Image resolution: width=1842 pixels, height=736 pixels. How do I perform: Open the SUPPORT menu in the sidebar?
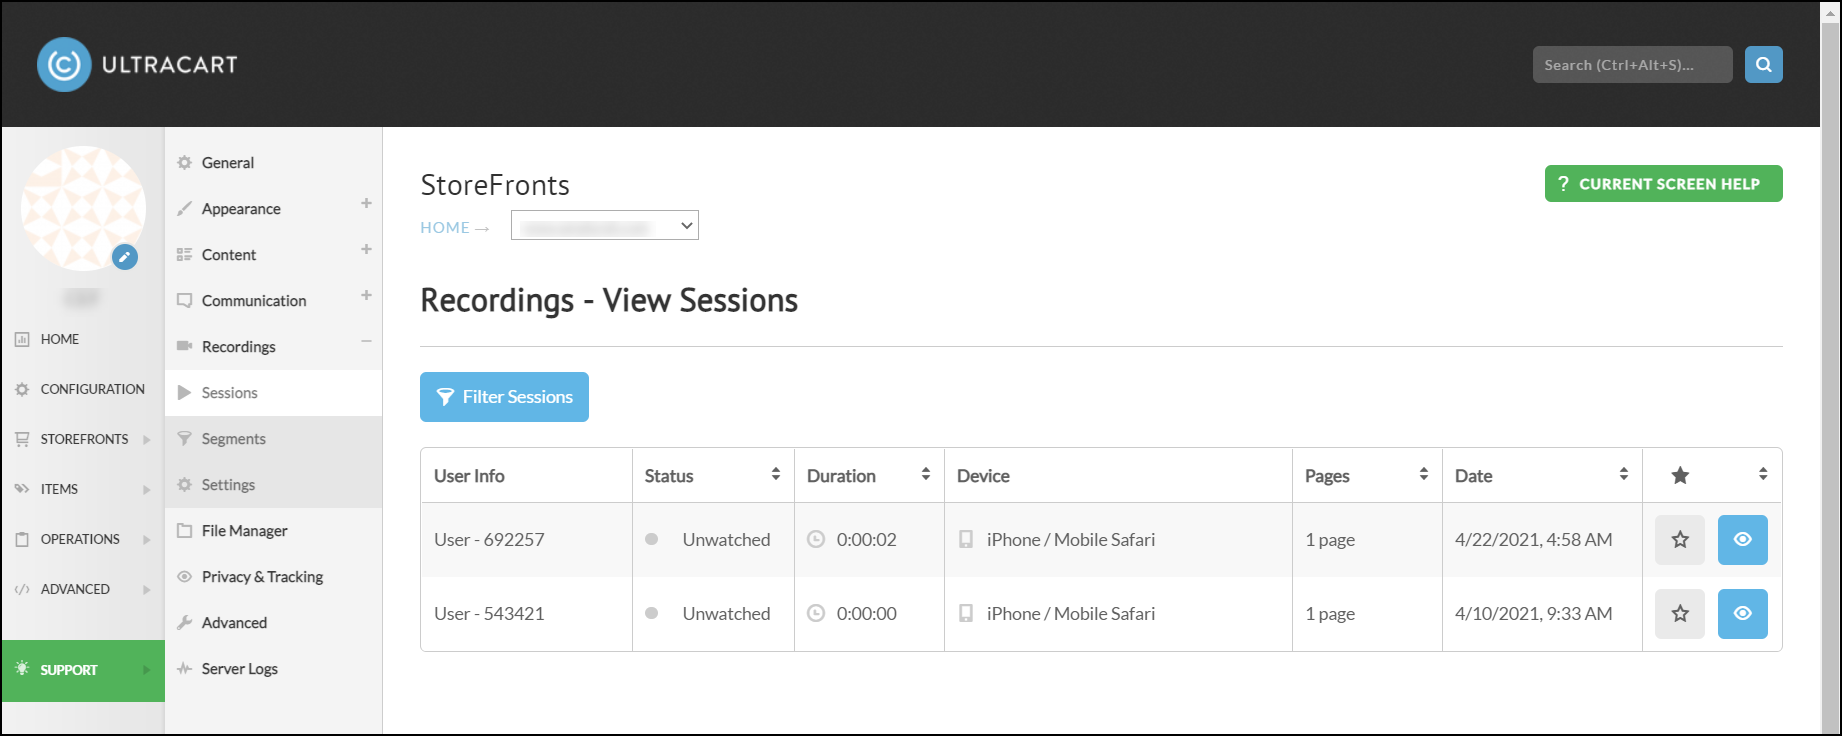click(x=83, y=670)
